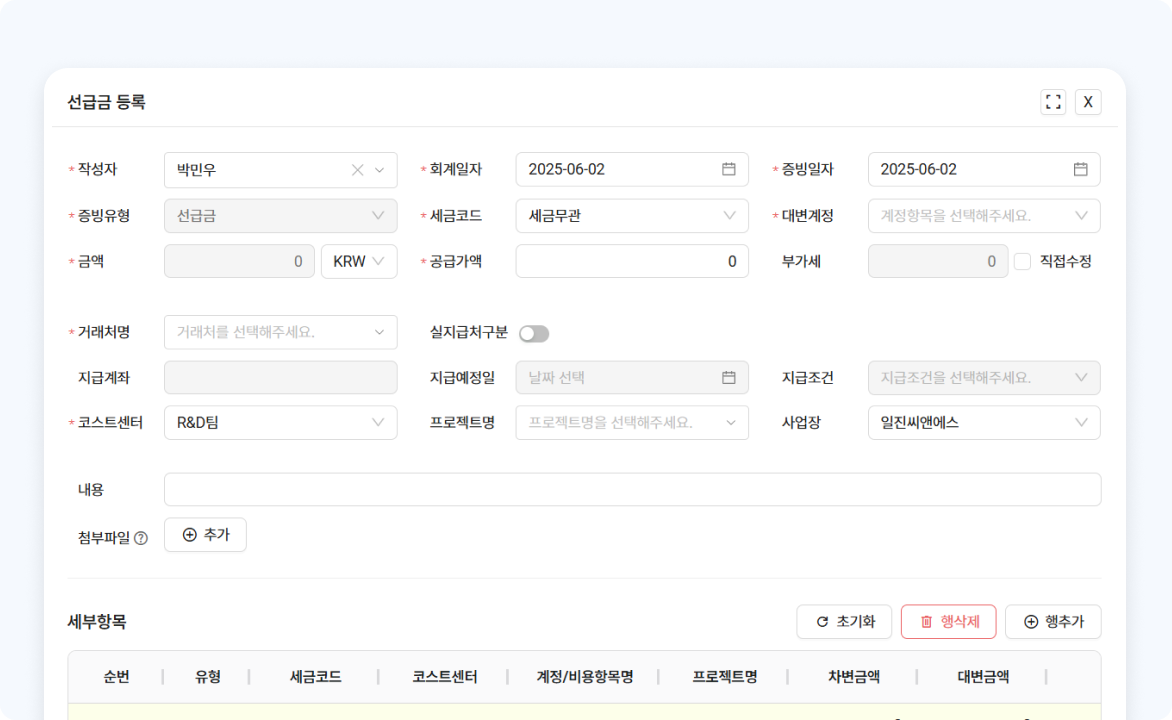Toggle the 실지급처구분 switch

click(x=533, y=334)
